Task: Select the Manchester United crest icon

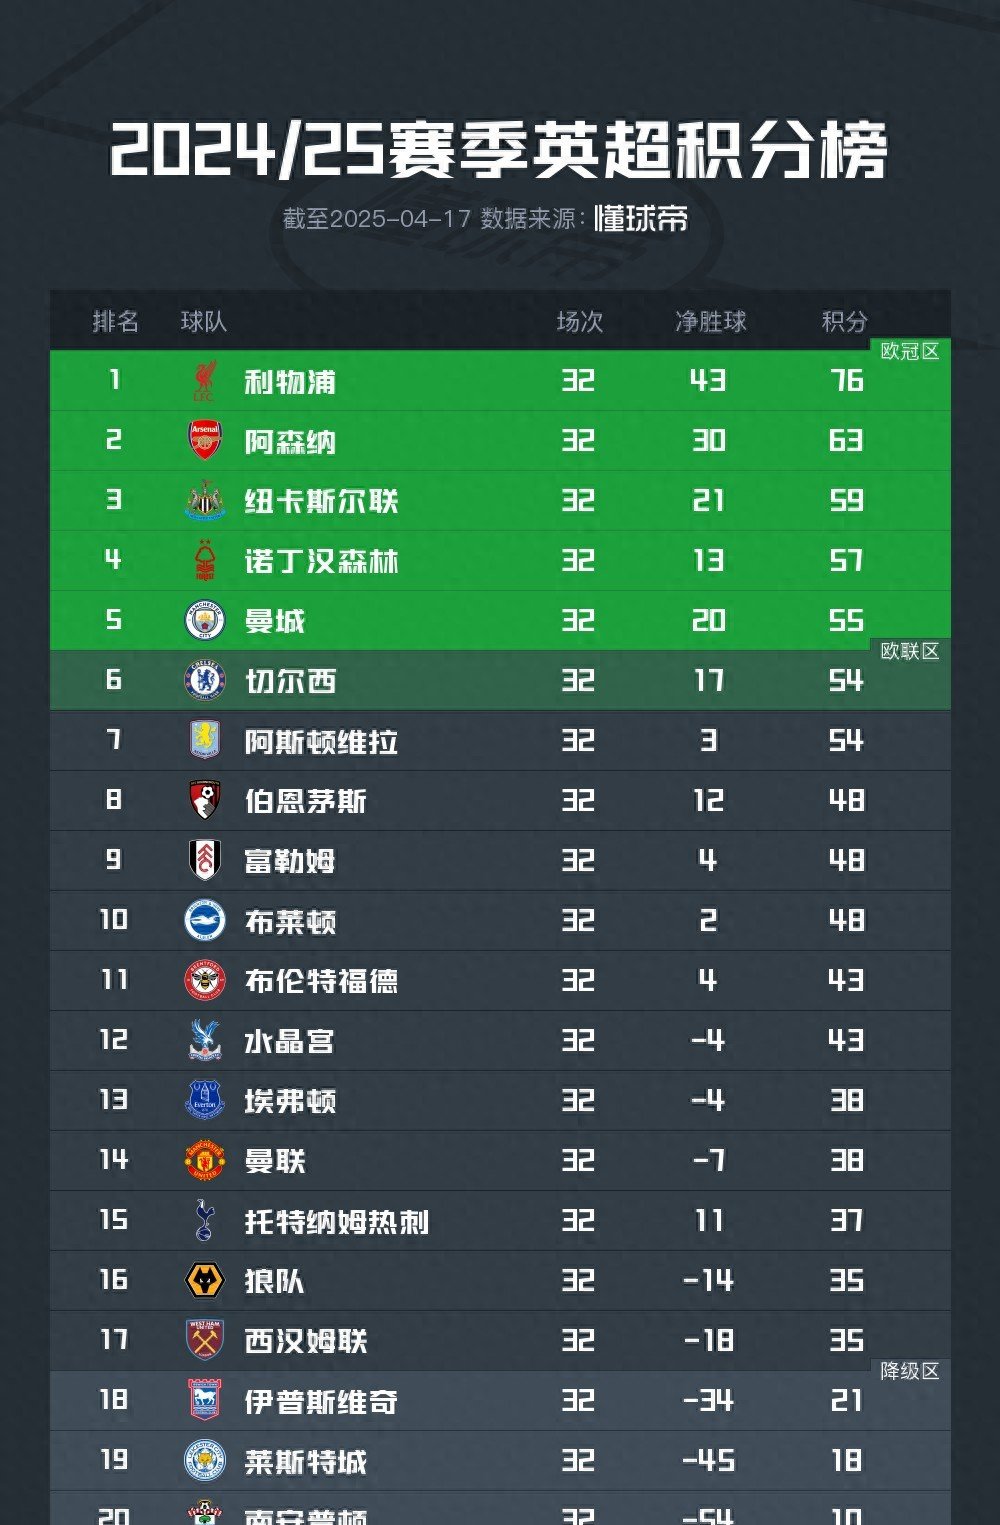Action: point(205,1161)
